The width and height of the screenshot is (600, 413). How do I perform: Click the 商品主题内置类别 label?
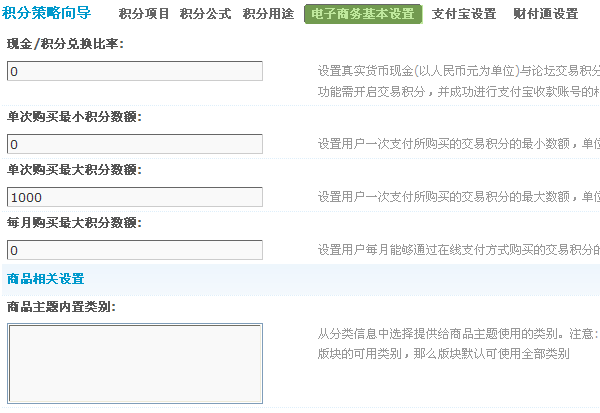coord(61,306)
